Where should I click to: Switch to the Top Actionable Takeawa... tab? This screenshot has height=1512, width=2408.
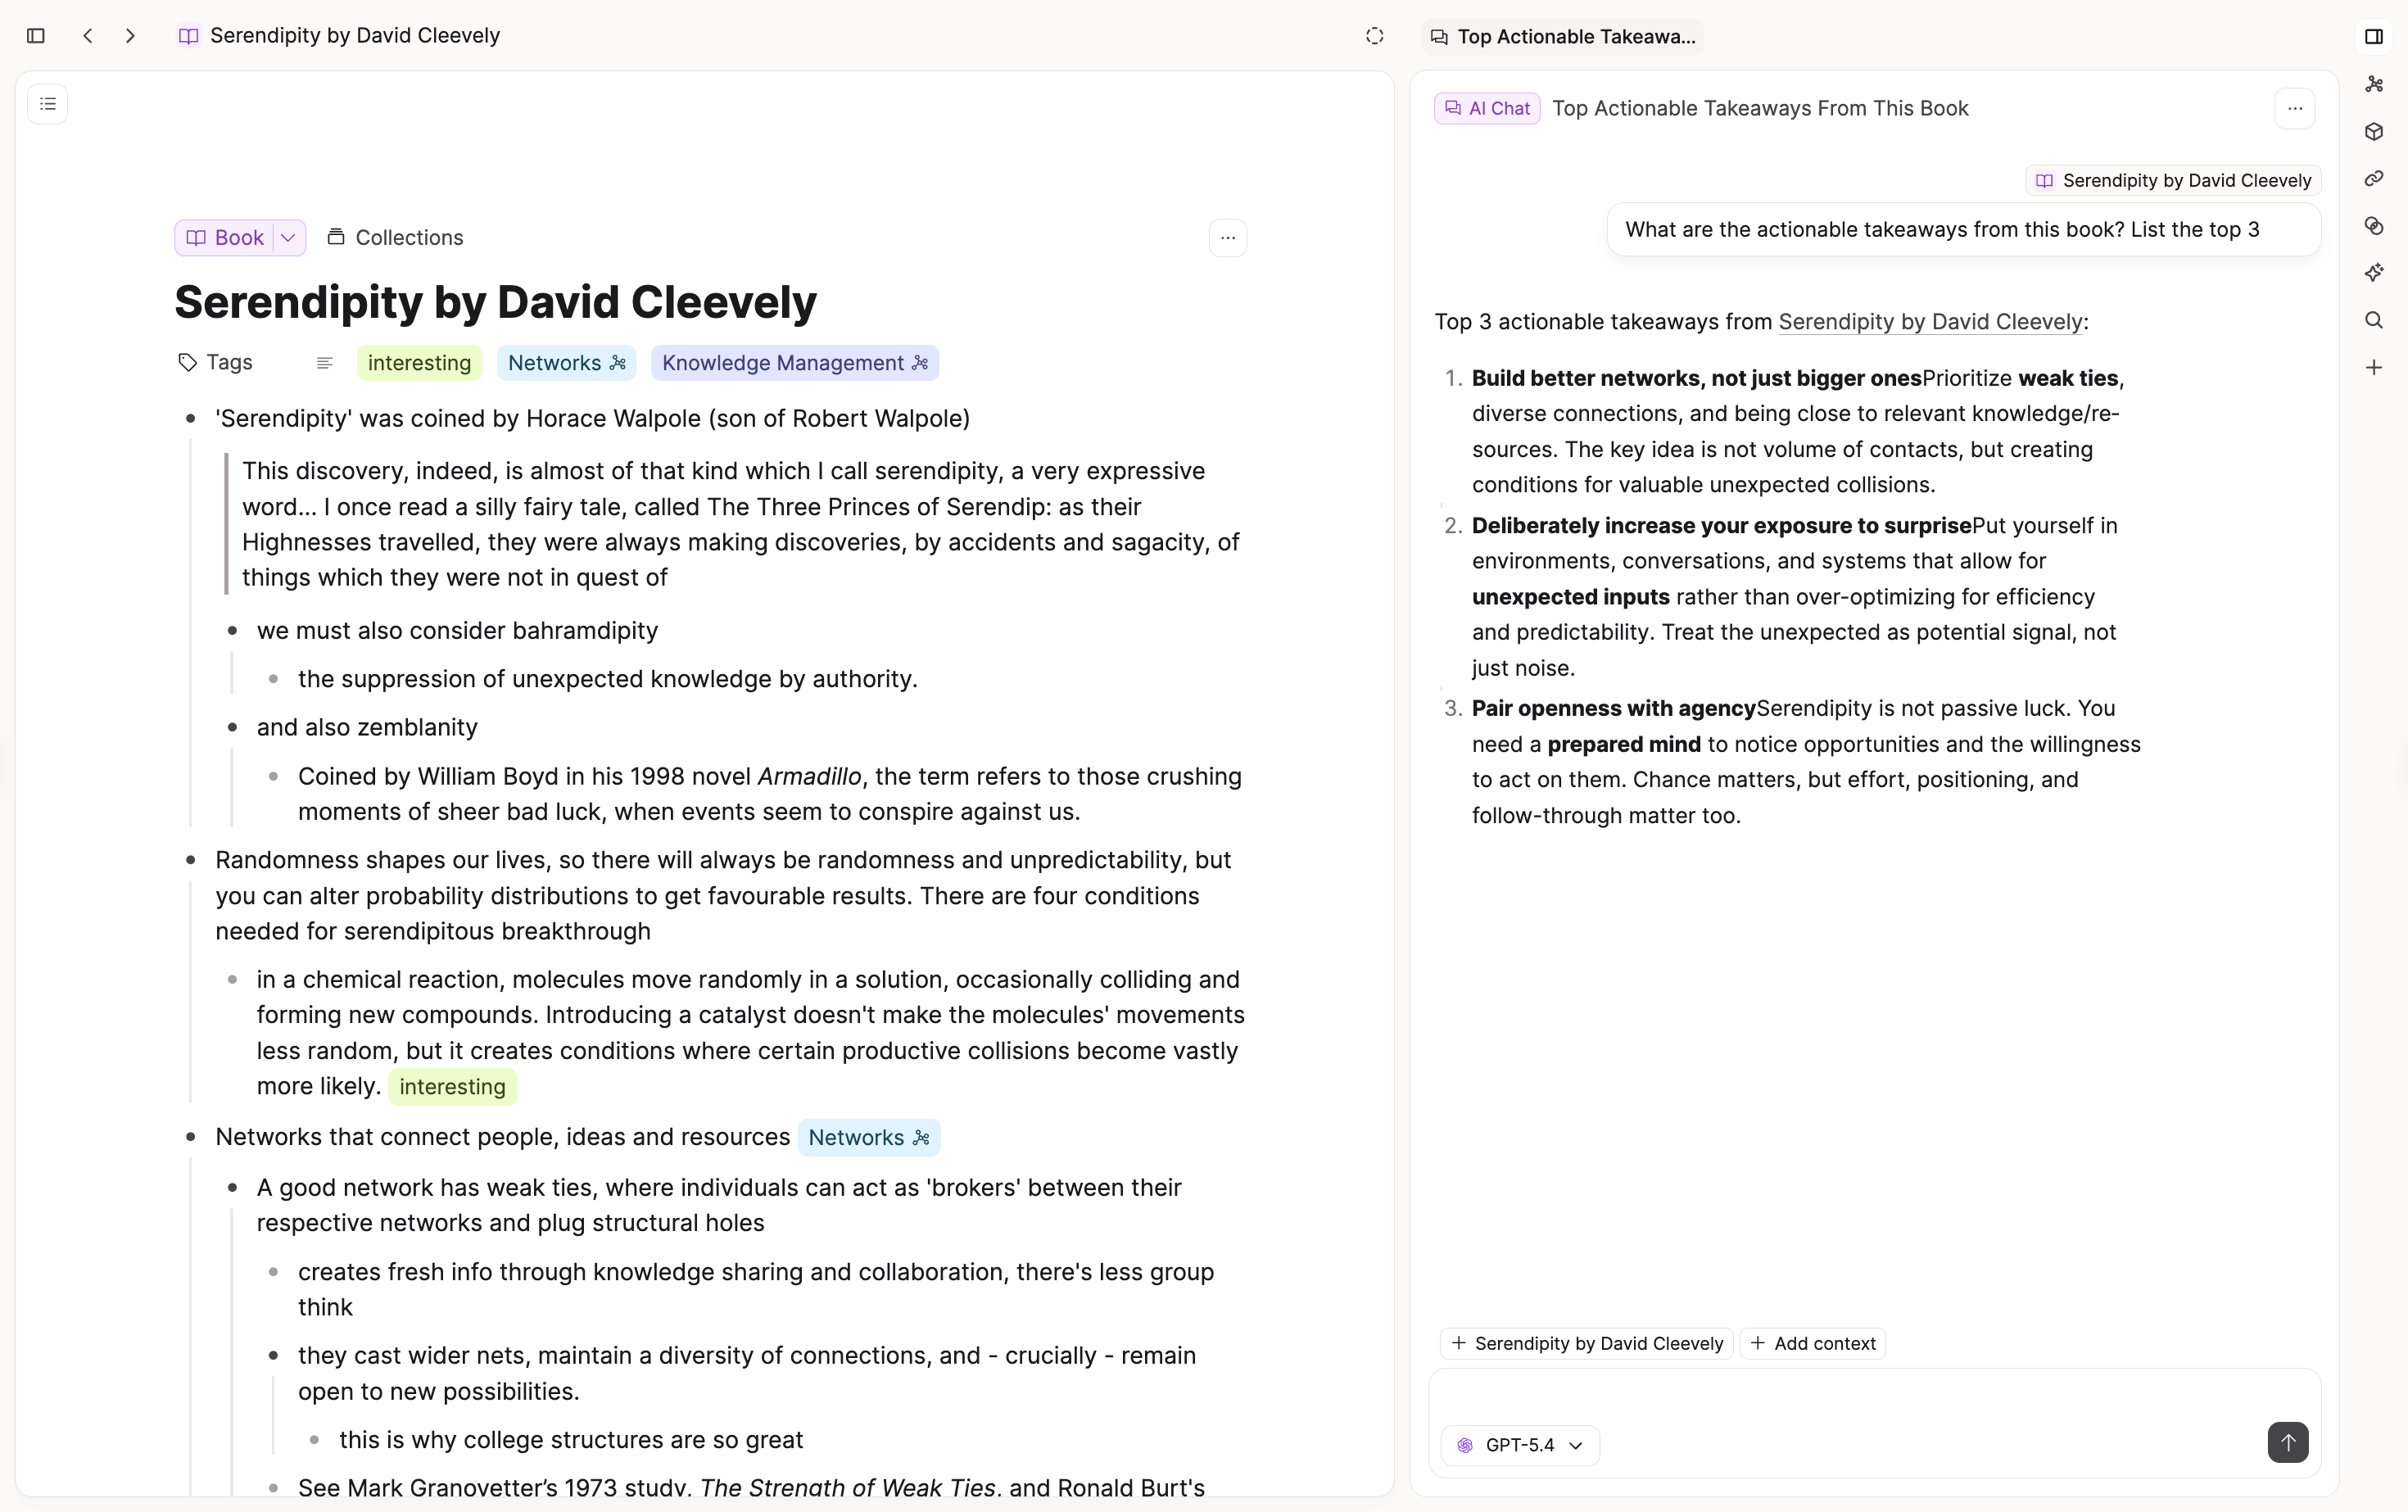click(1564, 37)
